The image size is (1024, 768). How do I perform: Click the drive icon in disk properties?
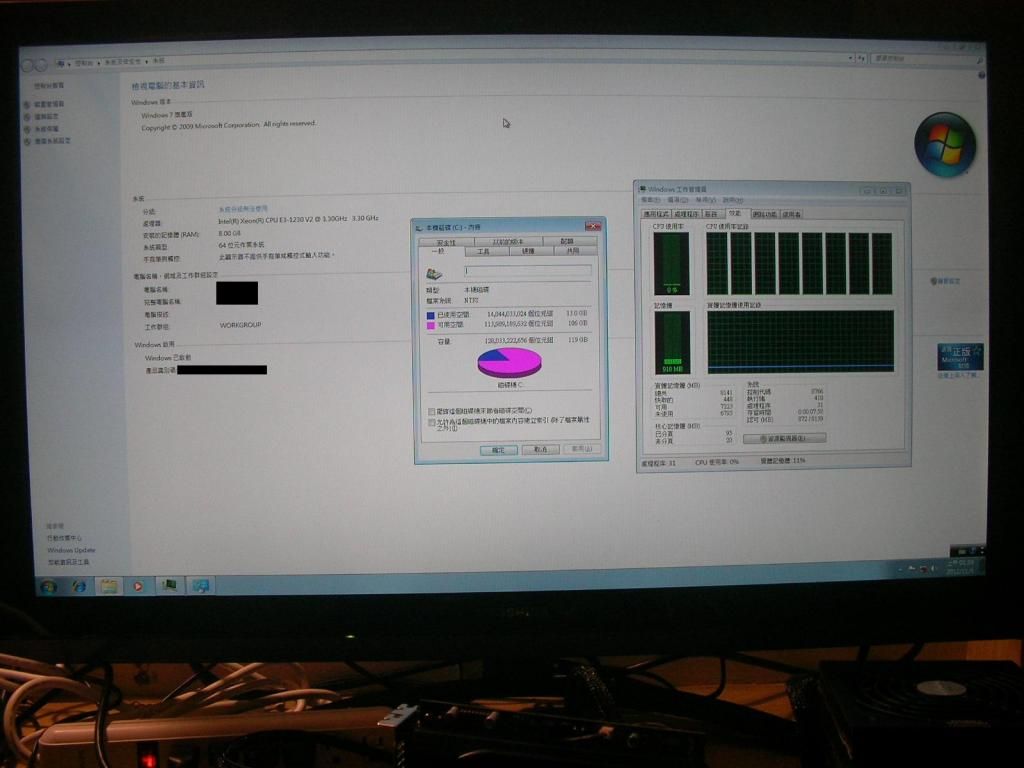(x=434, y=273)
